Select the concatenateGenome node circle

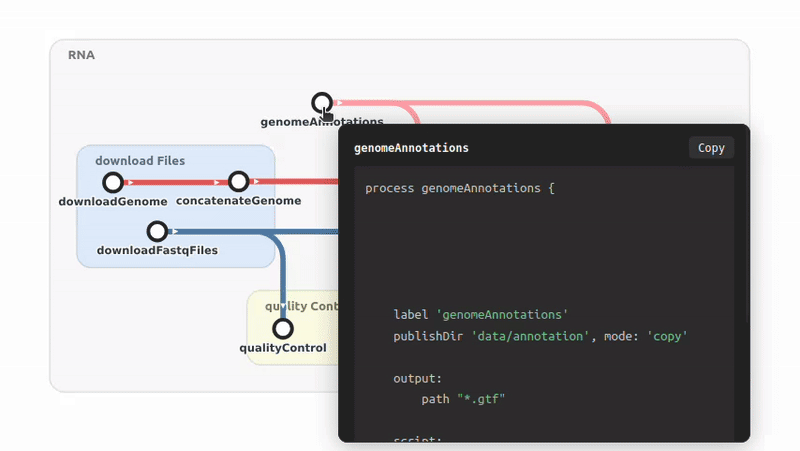tap(238, 181)
